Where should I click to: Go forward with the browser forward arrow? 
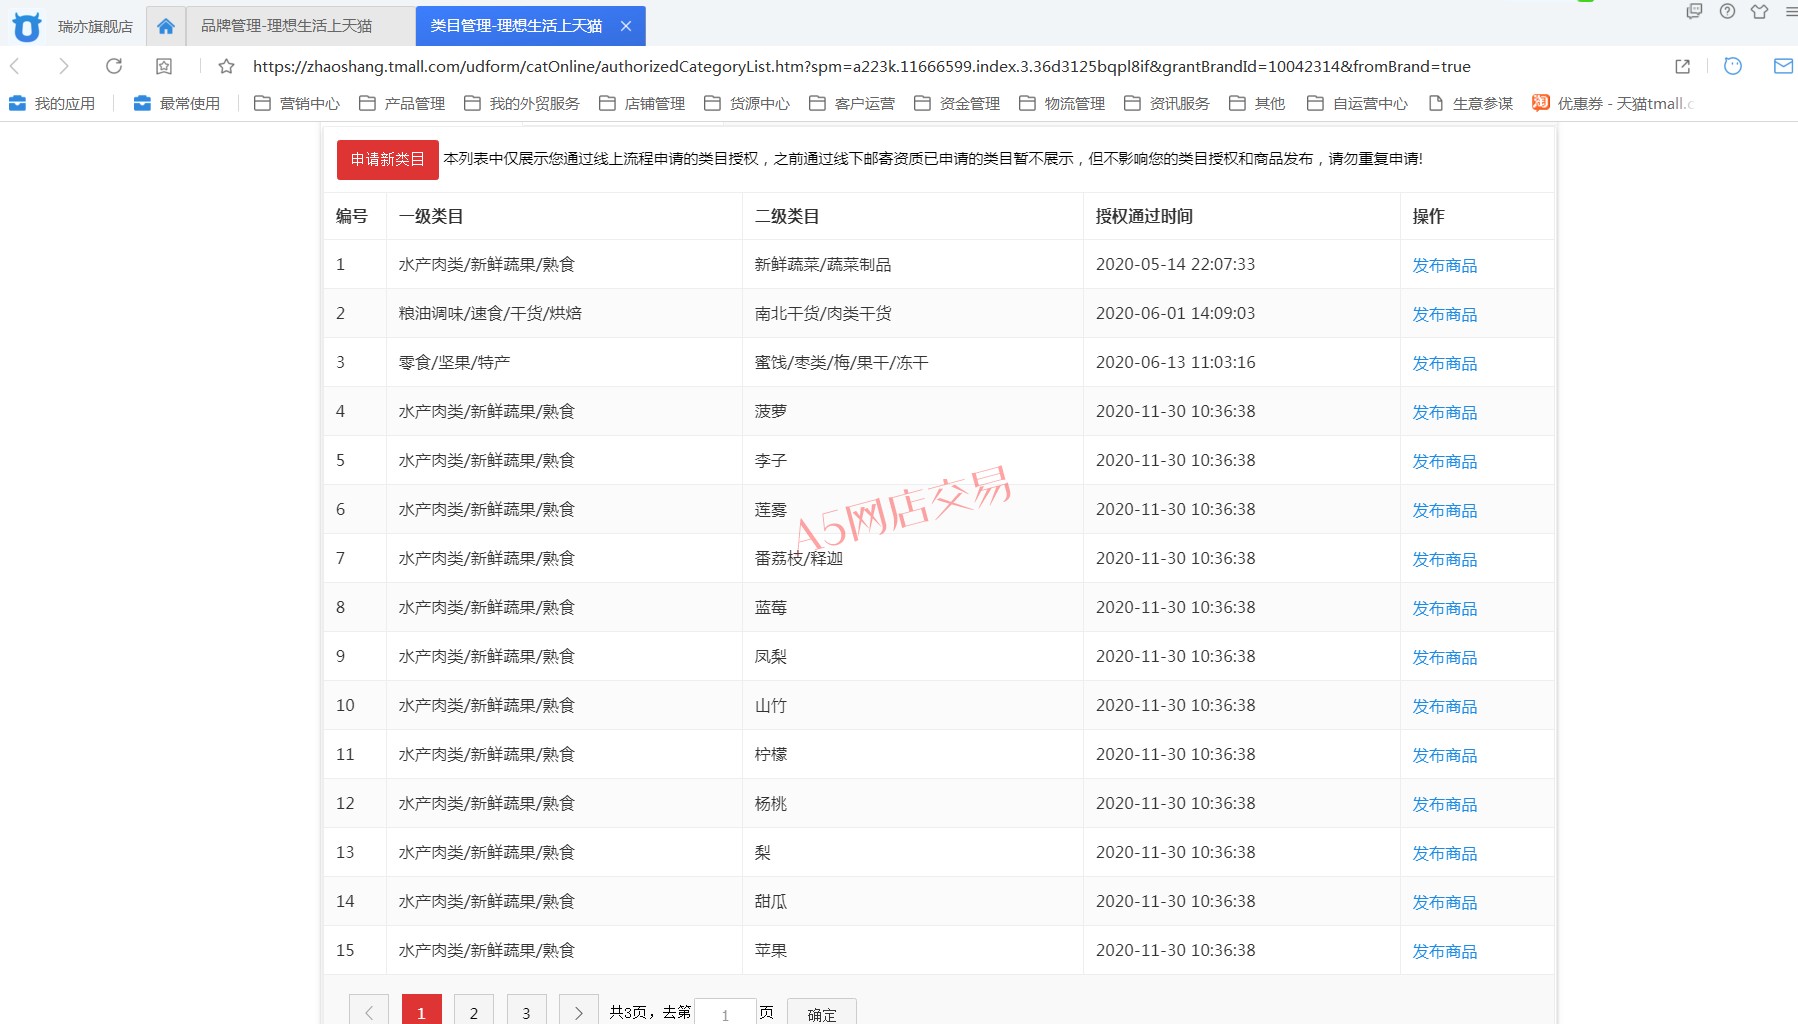63,66
